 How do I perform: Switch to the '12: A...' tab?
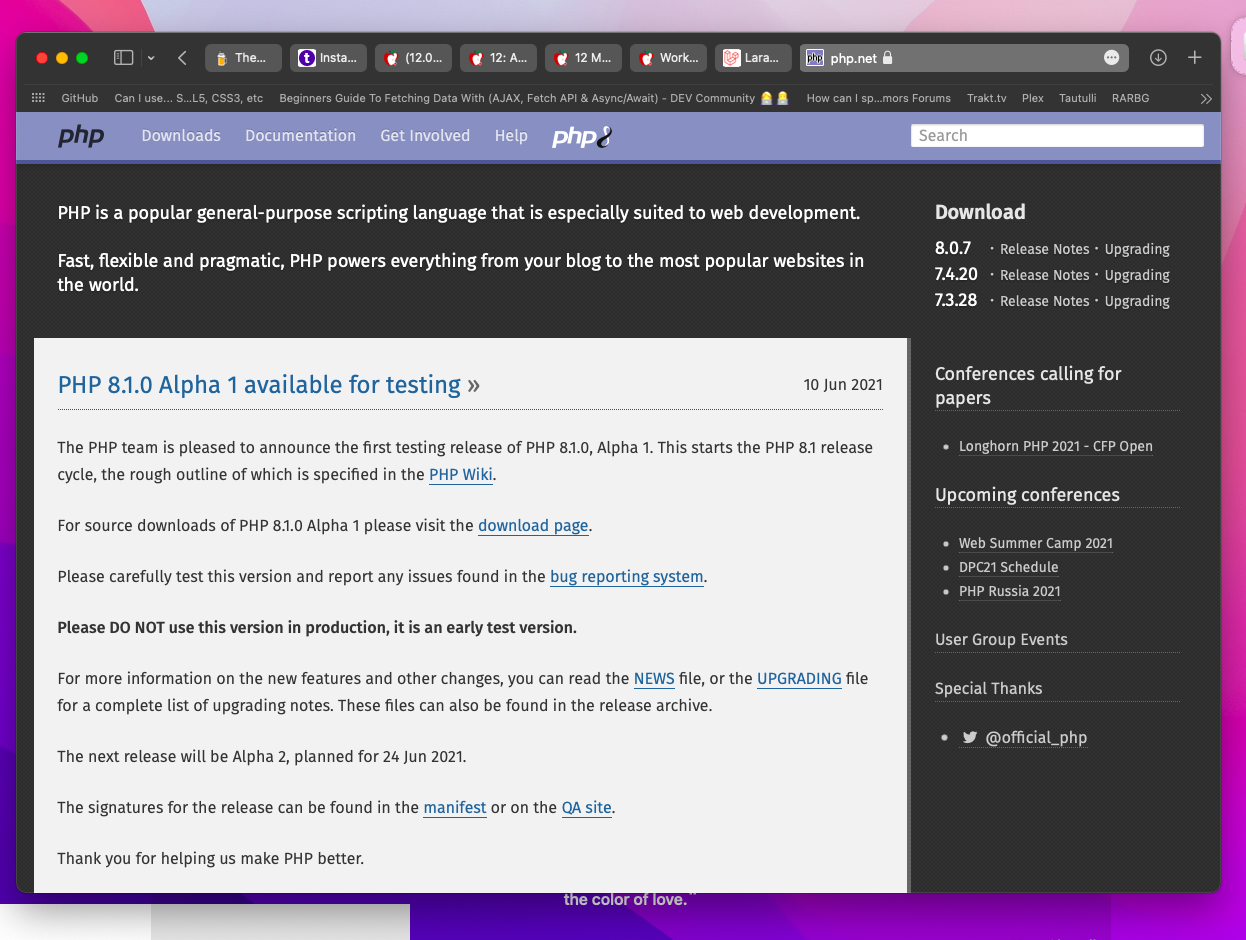499,58
